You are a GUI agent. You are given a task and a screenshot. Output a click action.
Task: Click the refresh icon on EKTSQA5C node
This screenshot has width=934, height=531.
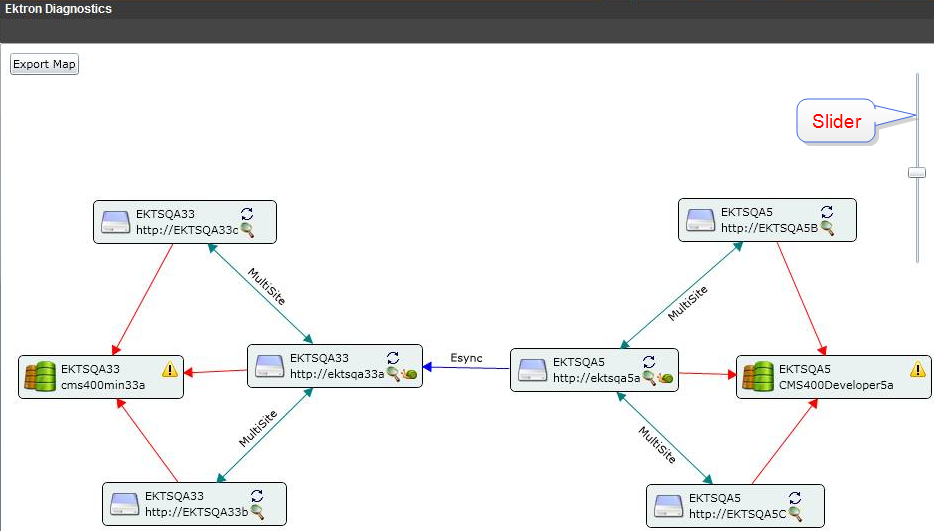(x=795, y=498)
